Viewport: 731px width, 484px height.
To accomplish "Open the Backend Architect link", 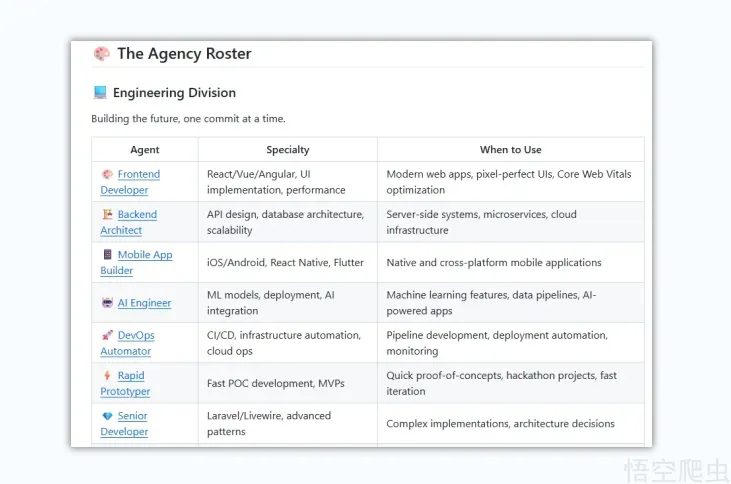I will click(129, 222).
